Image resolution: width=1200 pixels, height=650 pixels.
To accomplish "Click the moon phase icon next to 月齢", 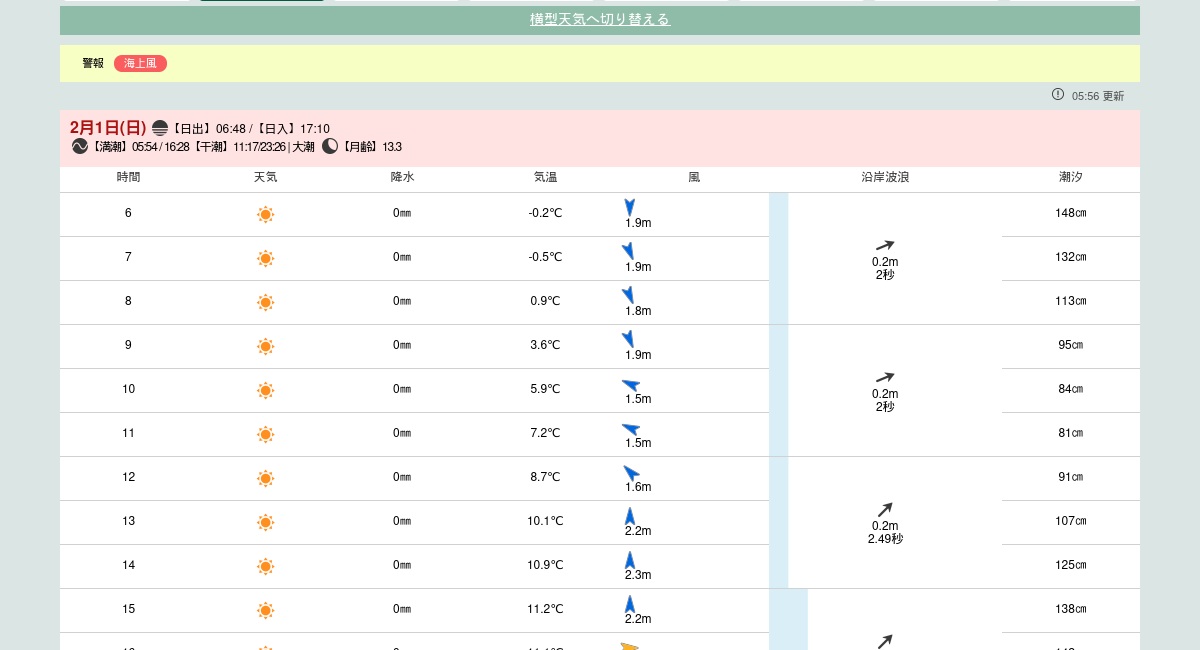I will pyautogui.click(x=330, y=145).
